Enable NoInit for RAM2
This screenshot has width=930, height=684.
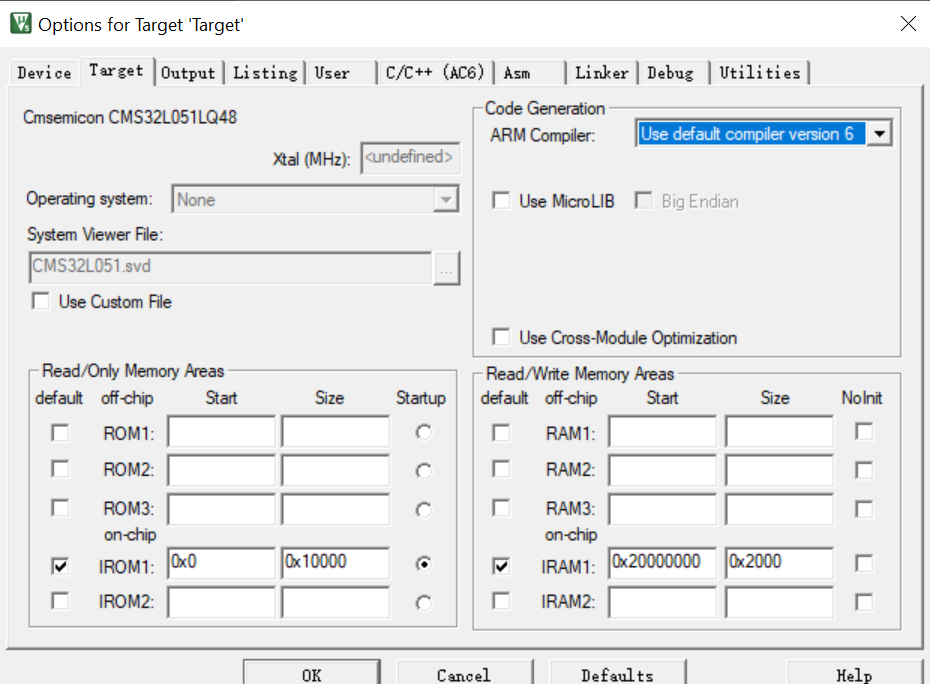(x=864, y=470)
